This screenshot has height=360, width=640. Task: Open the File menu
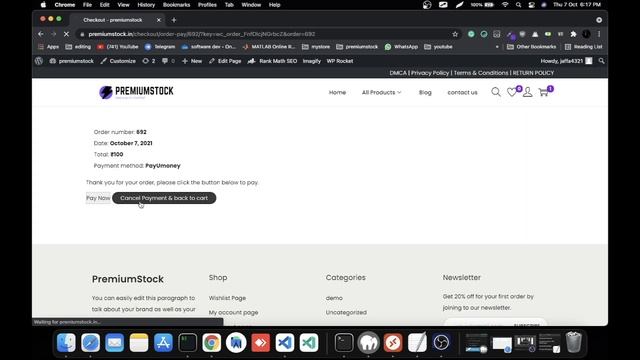[87, 5]
